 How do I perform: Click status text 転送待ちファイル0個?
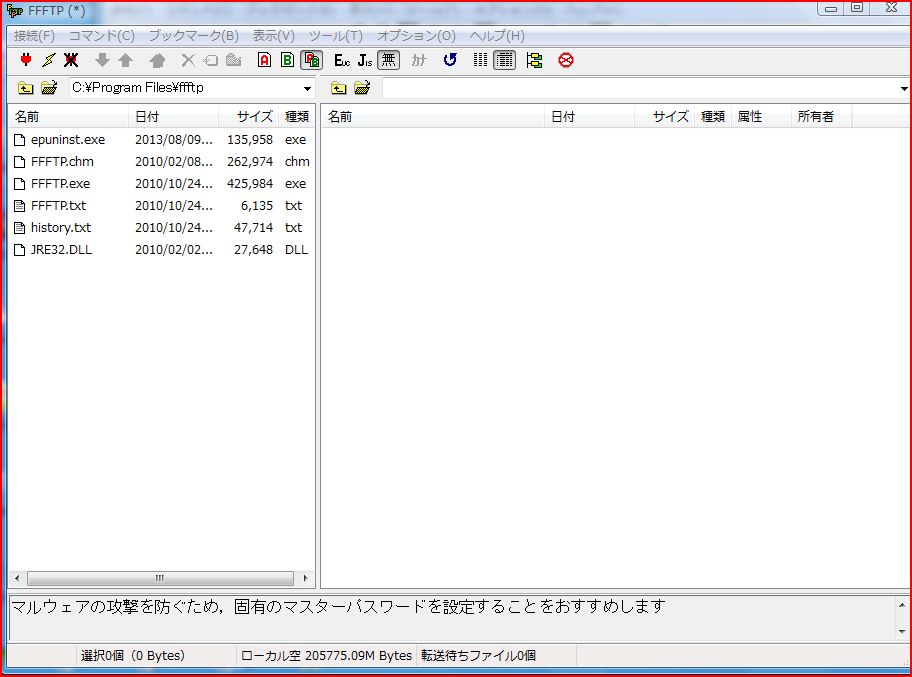(x=478, y=655)
